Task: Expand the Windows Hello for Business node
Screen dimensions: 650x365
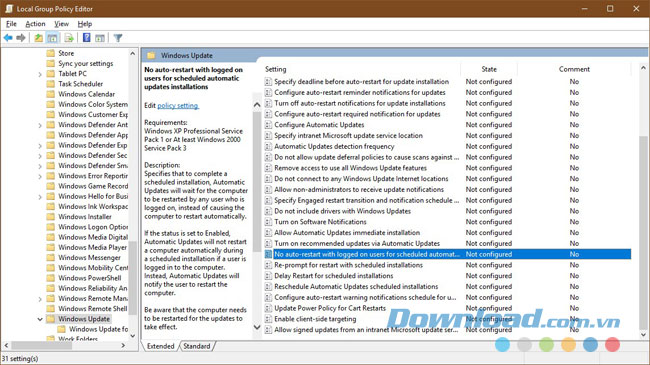Action: click(x=40, y=197)
